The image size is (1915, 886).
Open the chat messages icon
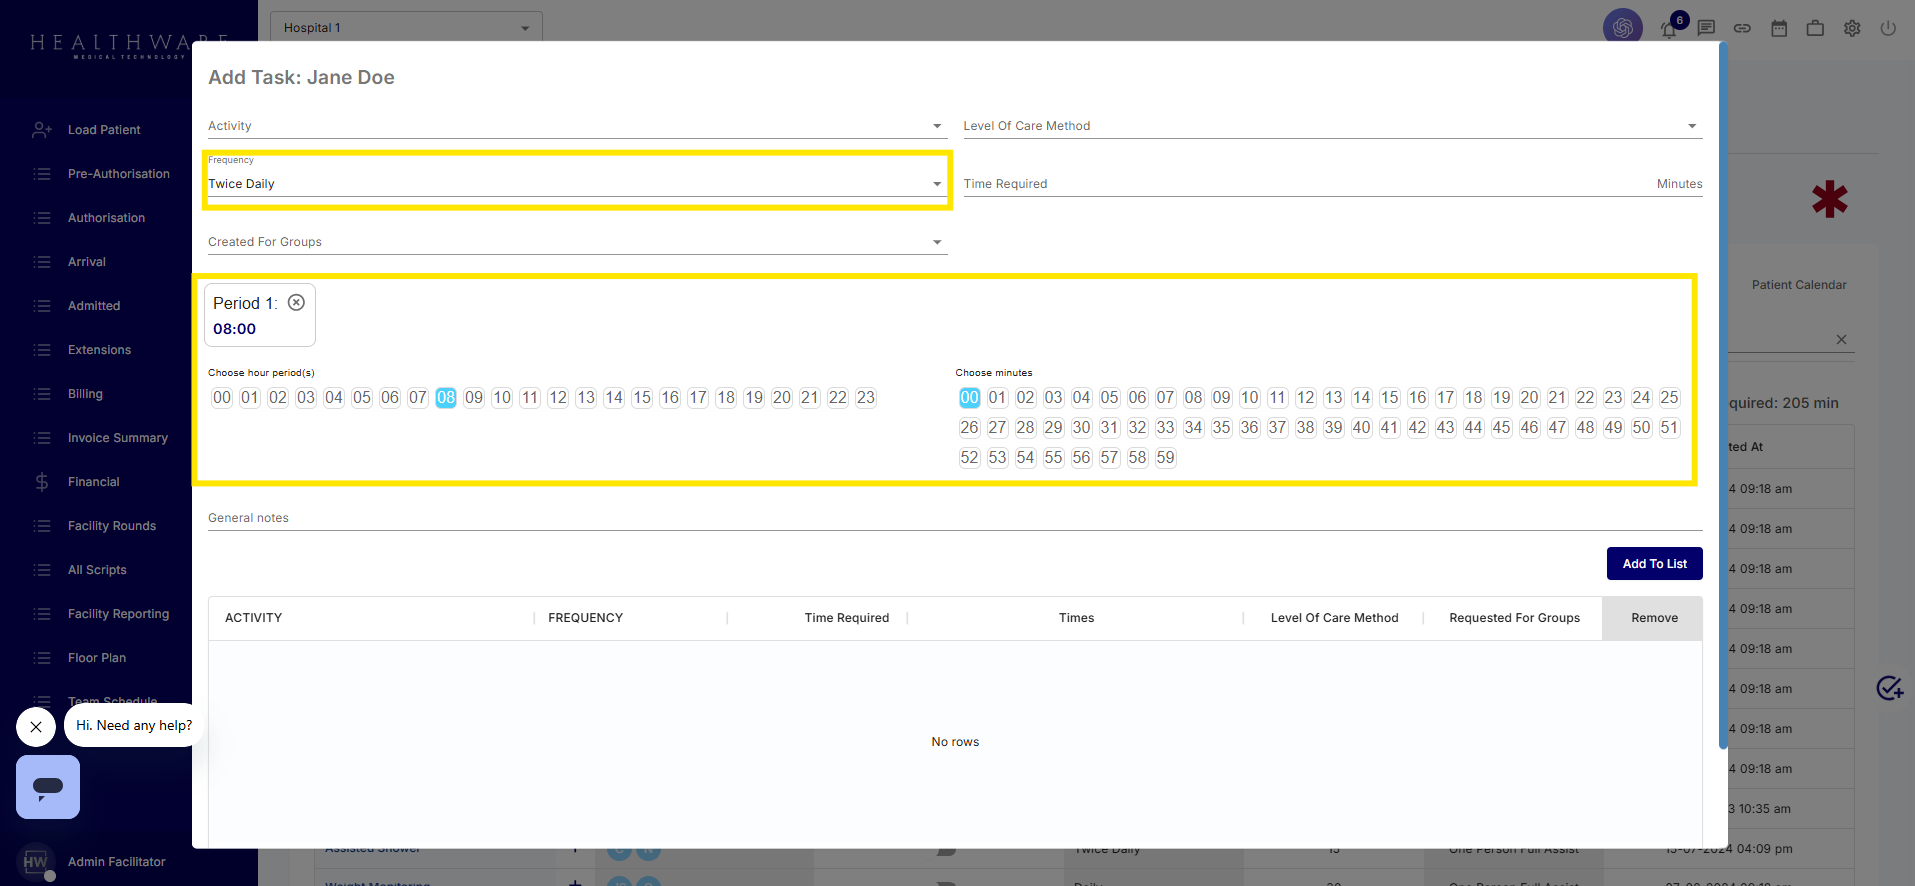[1706, 28]
